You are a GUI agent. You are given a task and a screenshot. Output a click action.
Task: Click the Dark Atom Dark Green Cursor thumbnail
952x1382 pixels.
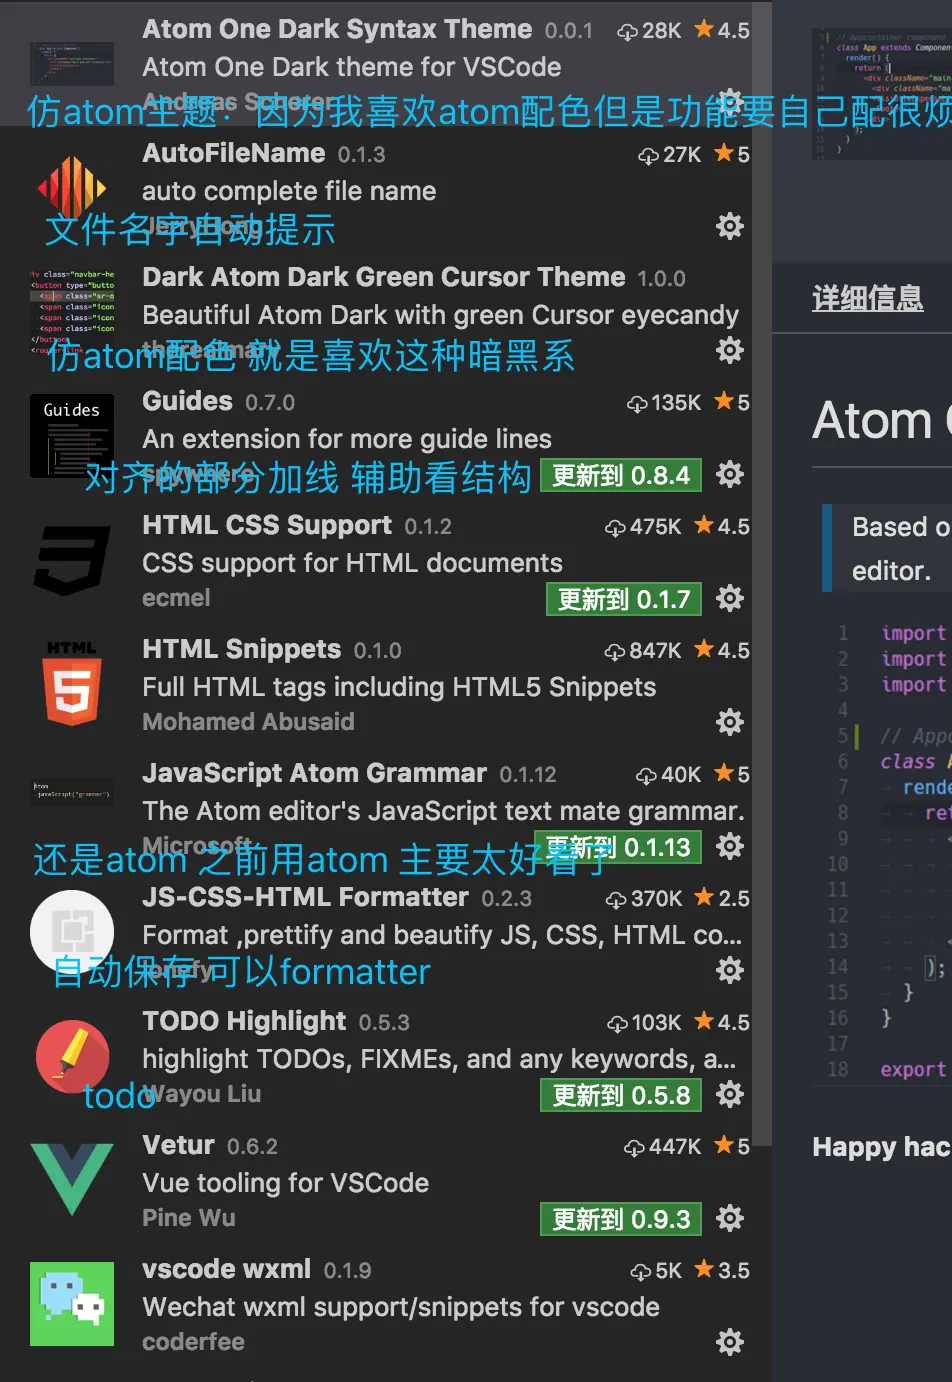pos(72,311)
